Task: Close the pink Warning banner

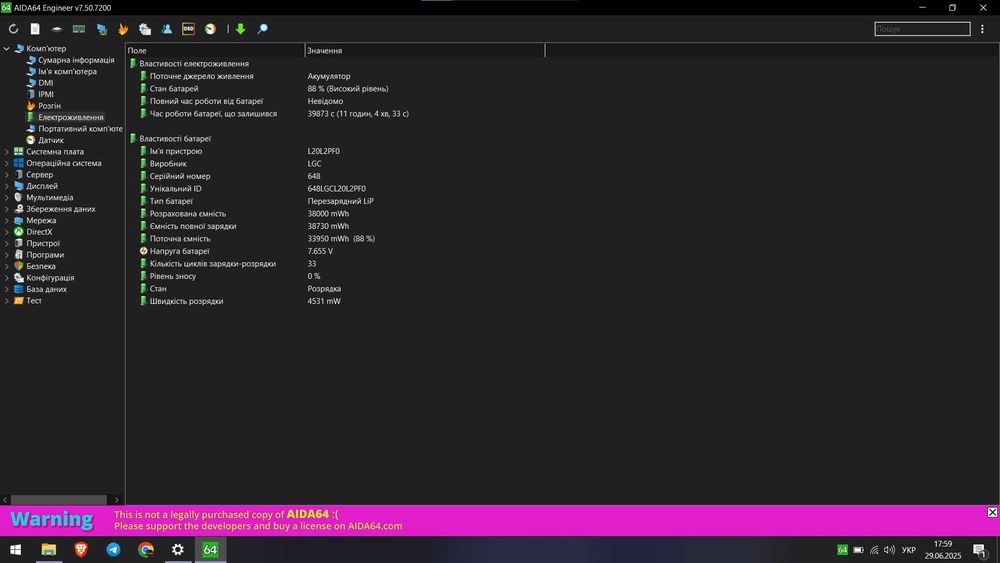Action: tap(992, 512)
